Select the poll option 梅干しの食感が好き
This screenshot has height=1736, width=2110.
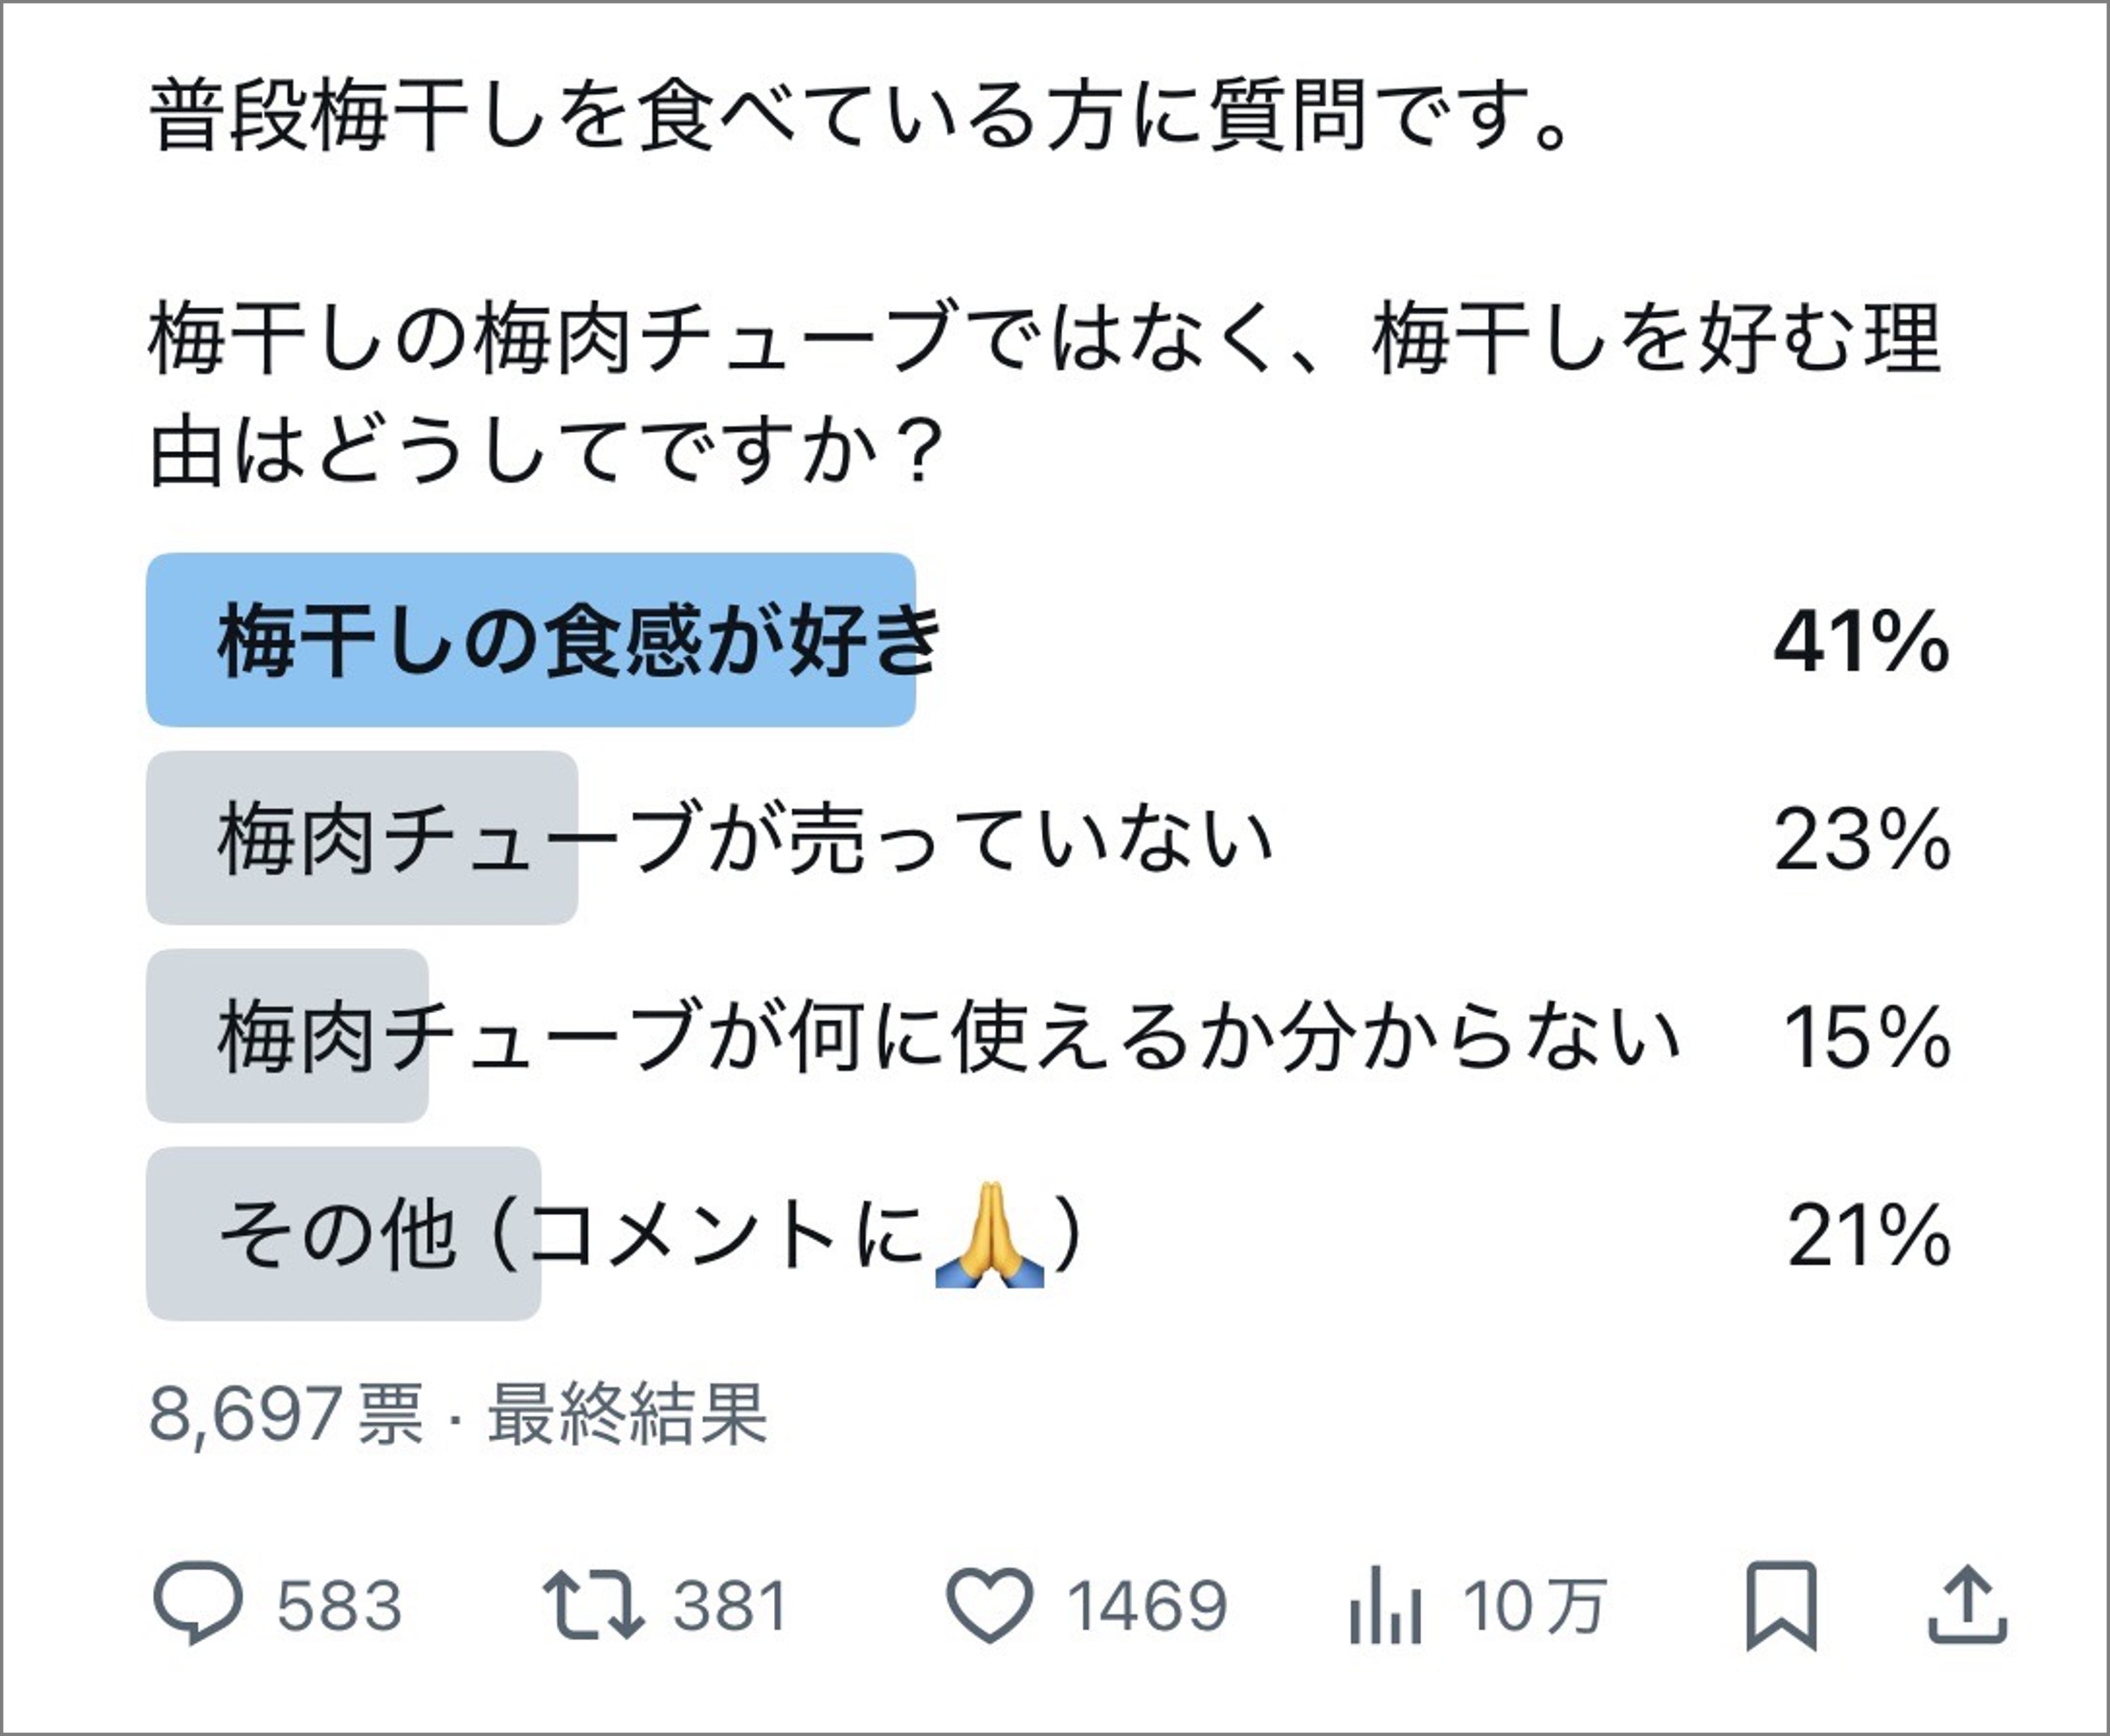[x=580, y=640]
